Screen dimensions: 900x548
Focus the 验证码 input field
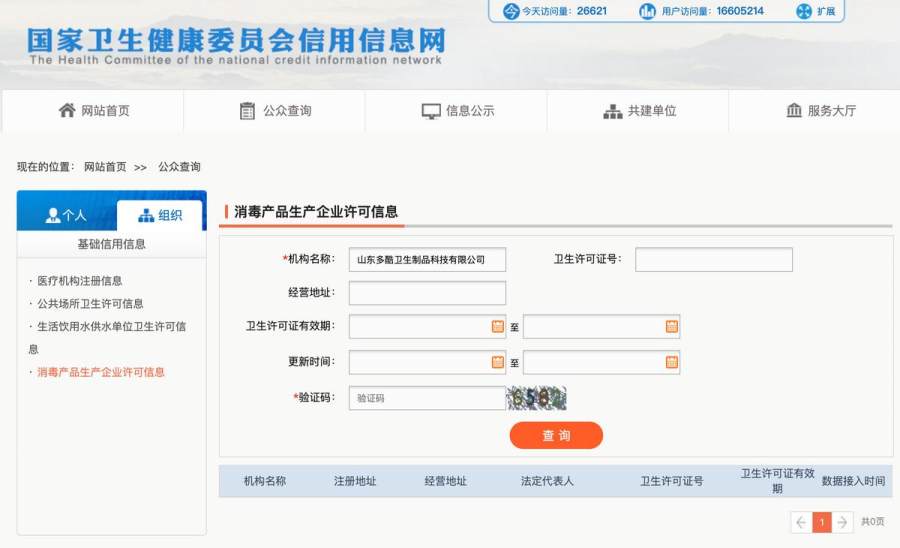pyautogui.click(x=427, y=398)
